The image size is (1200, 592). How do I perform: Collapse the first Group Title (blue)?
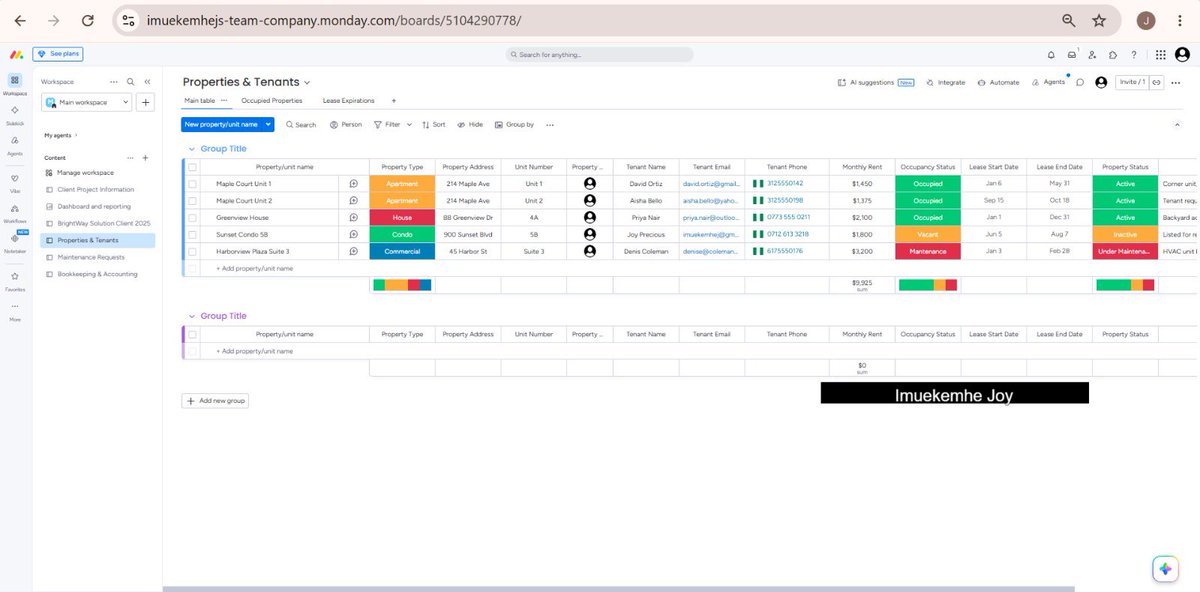[191, 149]
